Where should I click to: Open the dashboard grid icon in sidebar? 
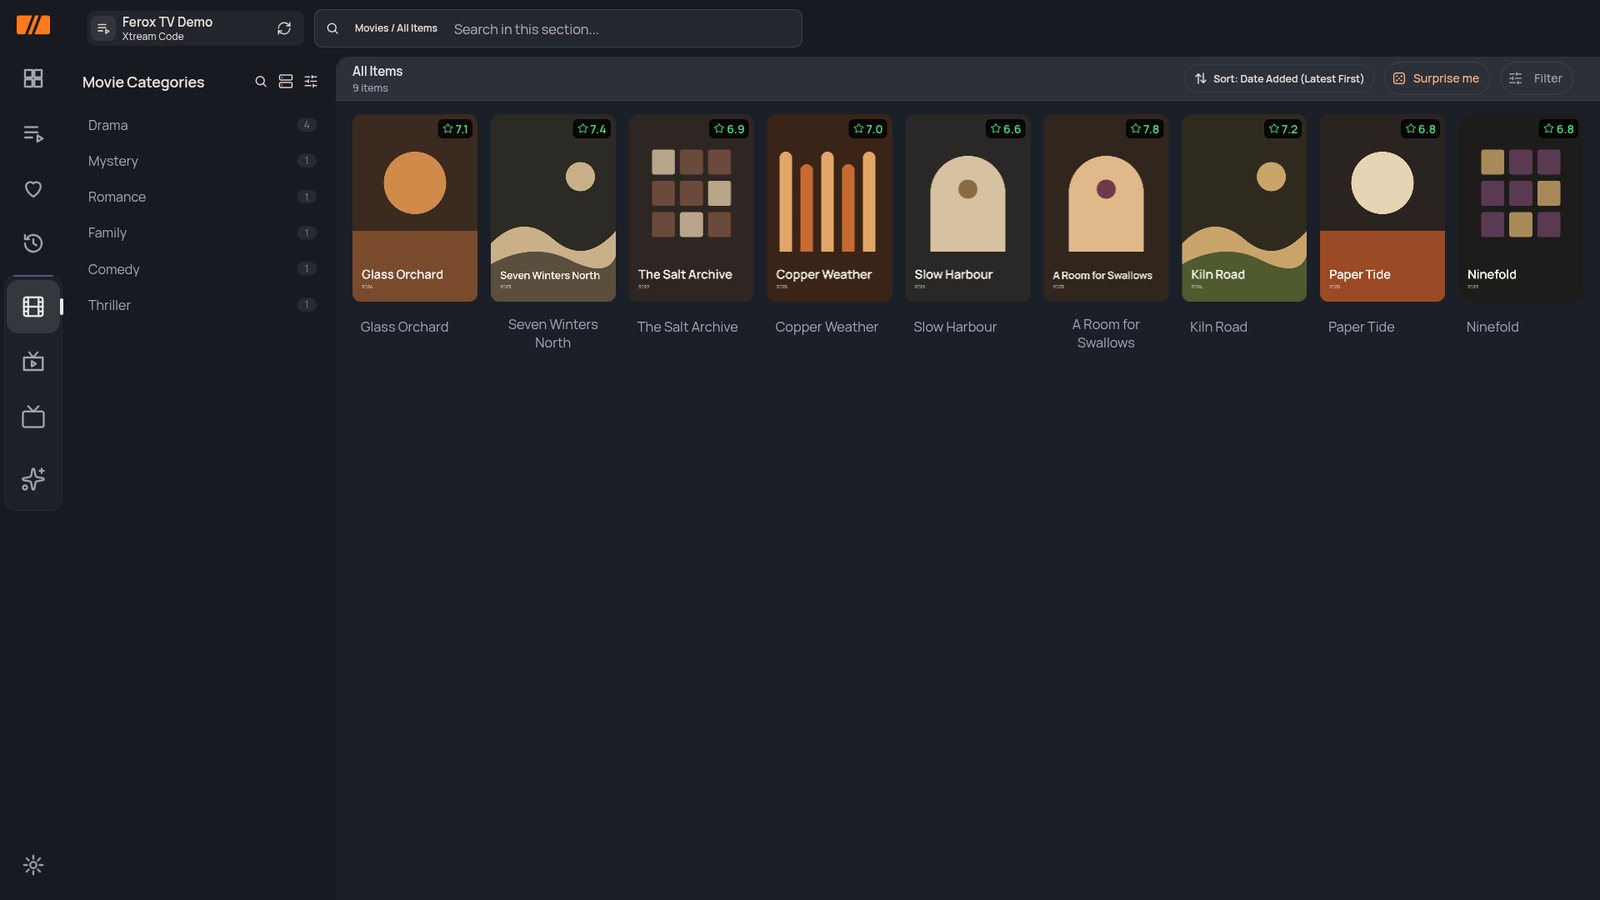33,78
